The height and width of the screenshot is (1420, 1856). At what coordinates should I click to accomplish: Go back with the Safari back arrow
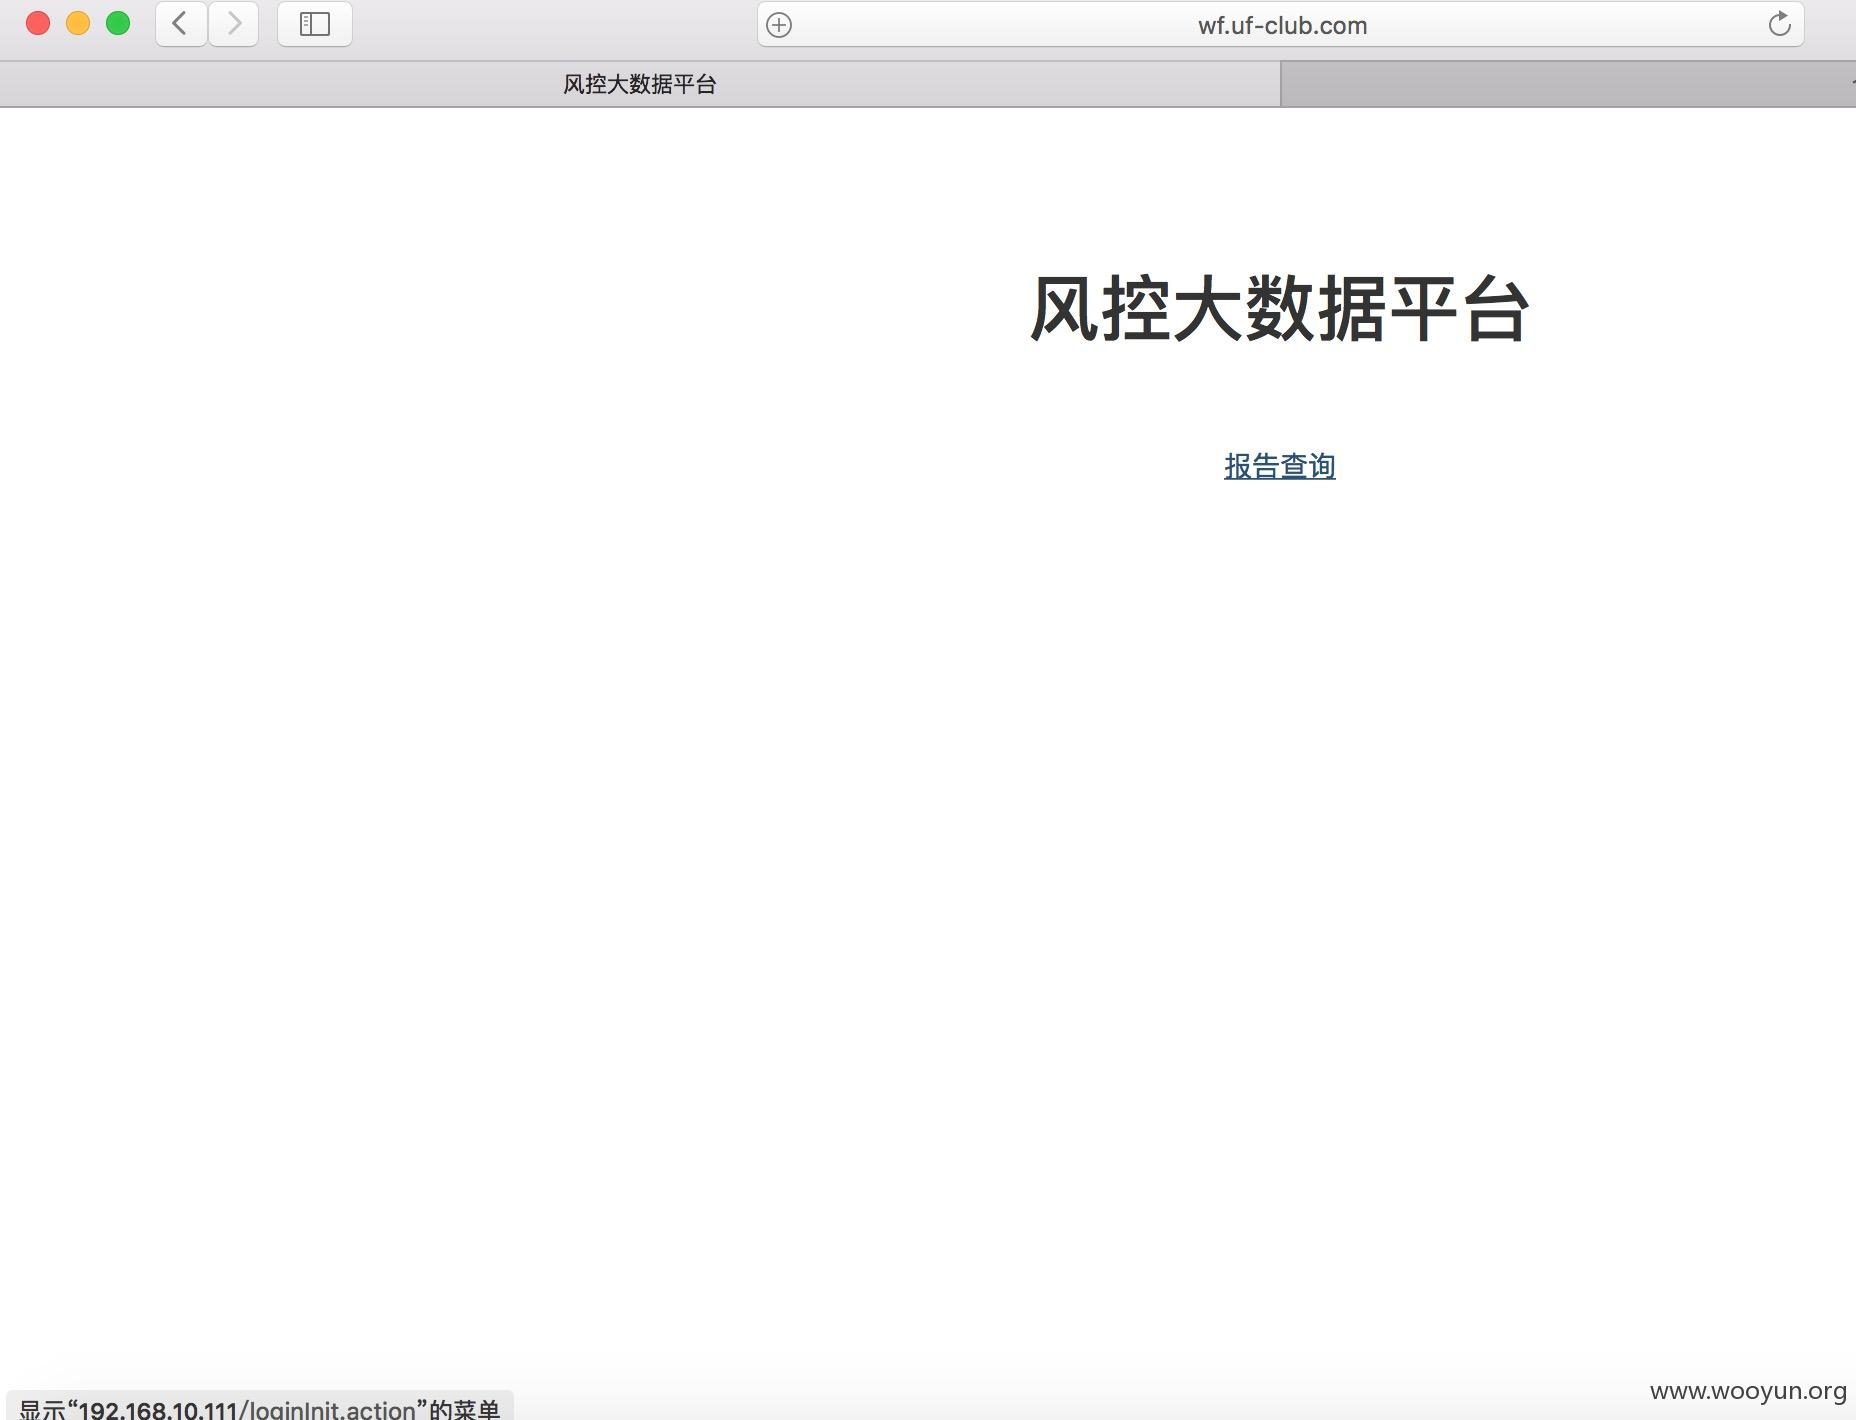181,24
